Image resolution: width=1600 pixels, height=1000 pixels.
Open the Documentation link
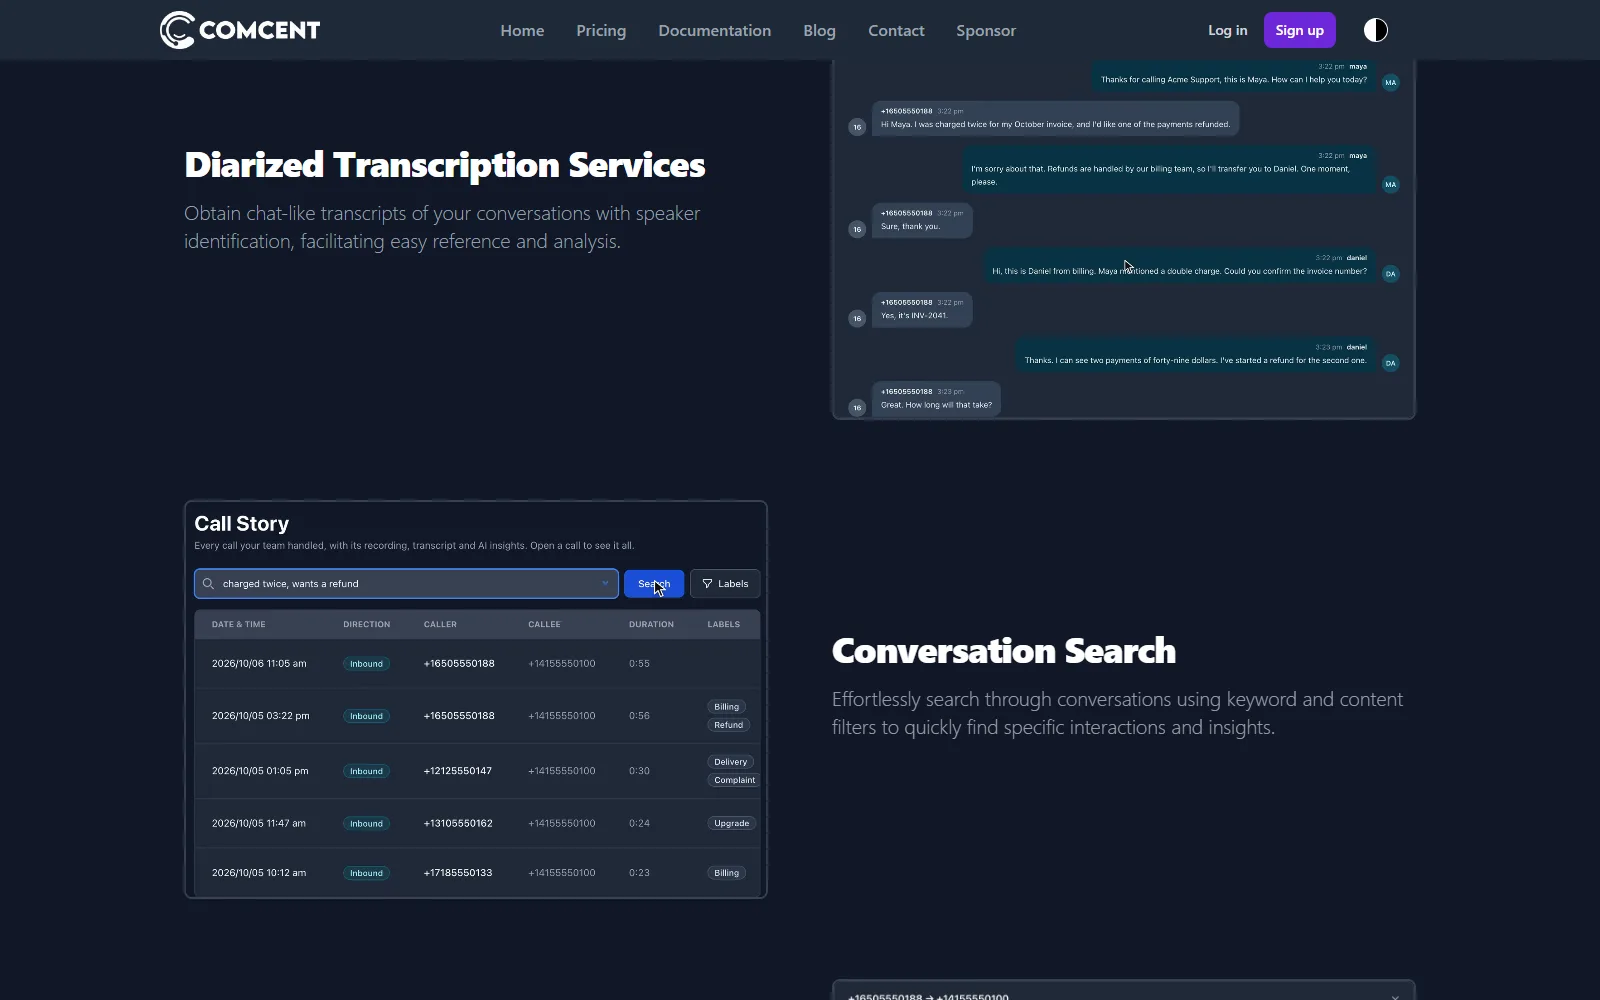[x=714, y=30]
